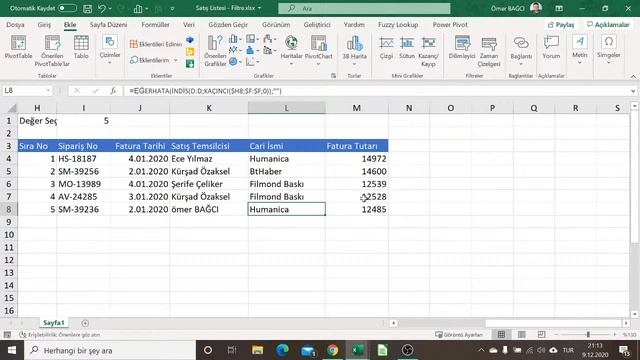Insert a Tablo from the ribbon
The width and height of the screenshot is (640, 360).
(x=81, y=47)
